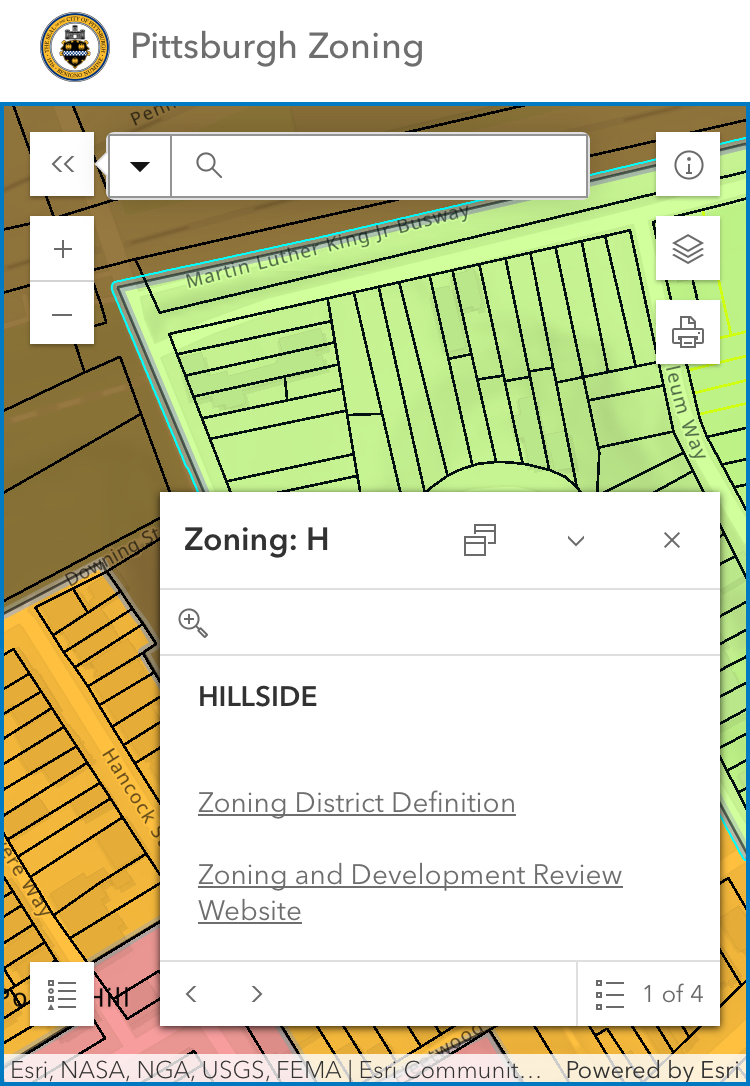The image size is (750, 1086).
Task: Collapse the Zoning: H popup
Action: point(575,541)
